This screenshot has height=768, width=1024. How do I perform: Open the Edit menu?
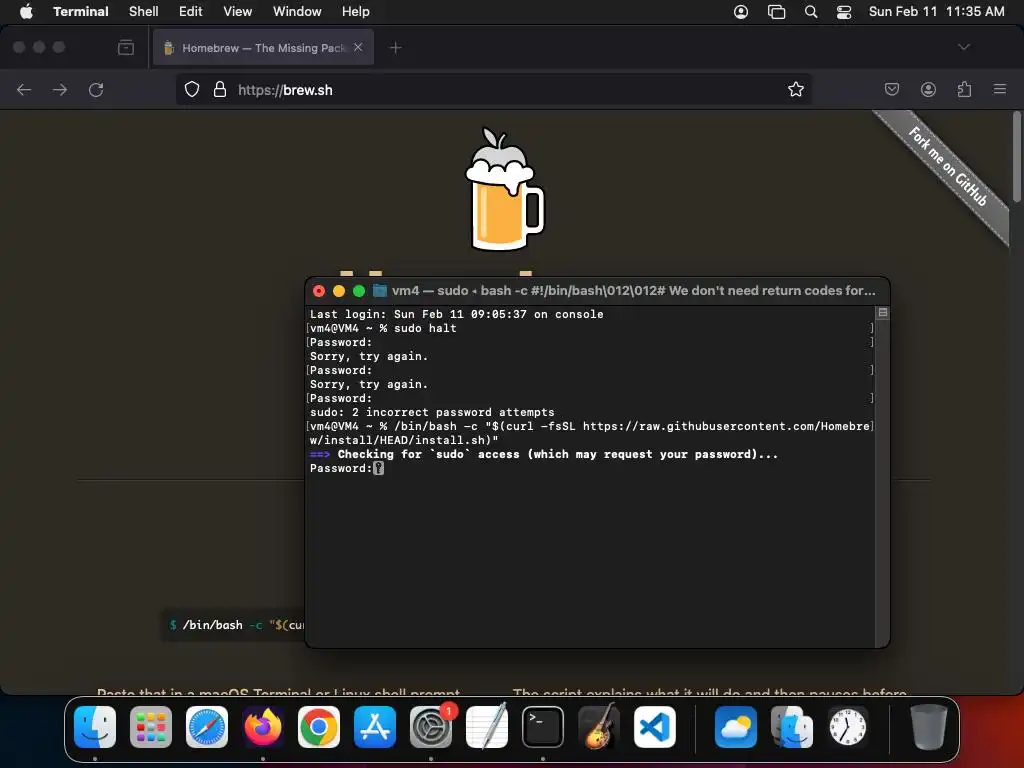point(191,11)
